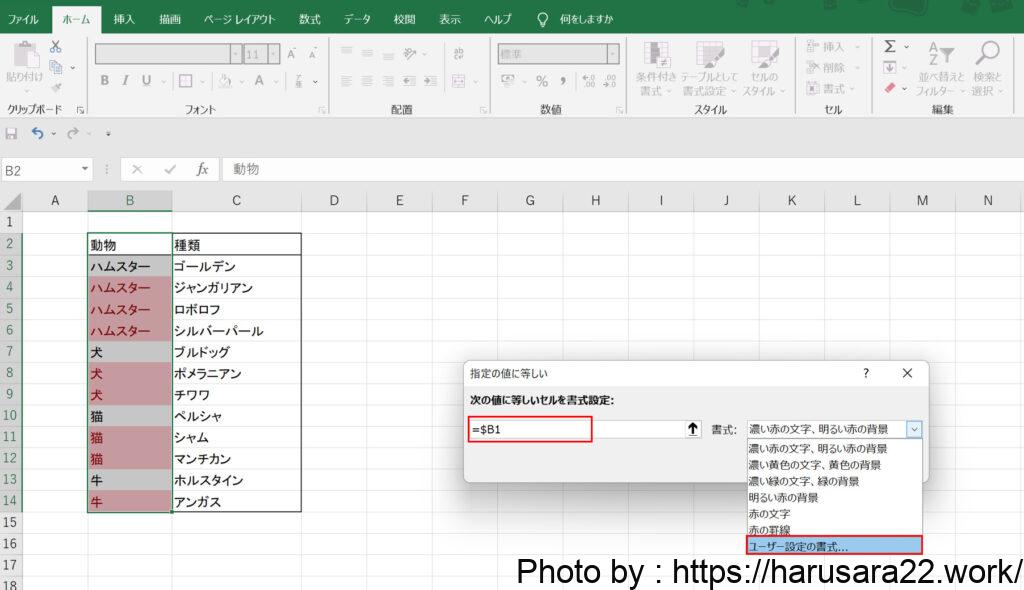Click the dialog help question mark

866,373
